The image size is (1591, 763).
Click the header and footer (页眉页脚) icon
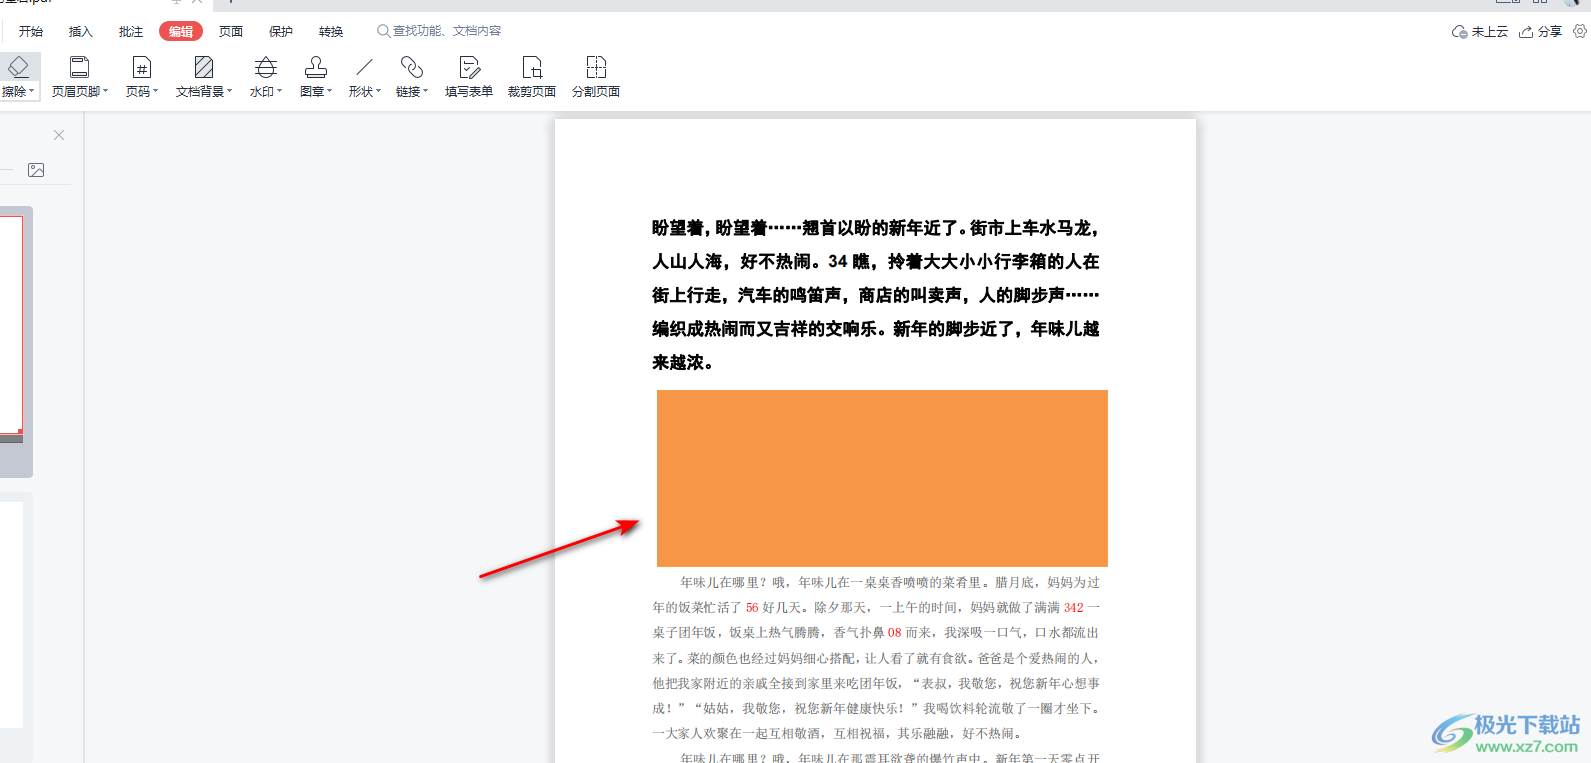79,67
